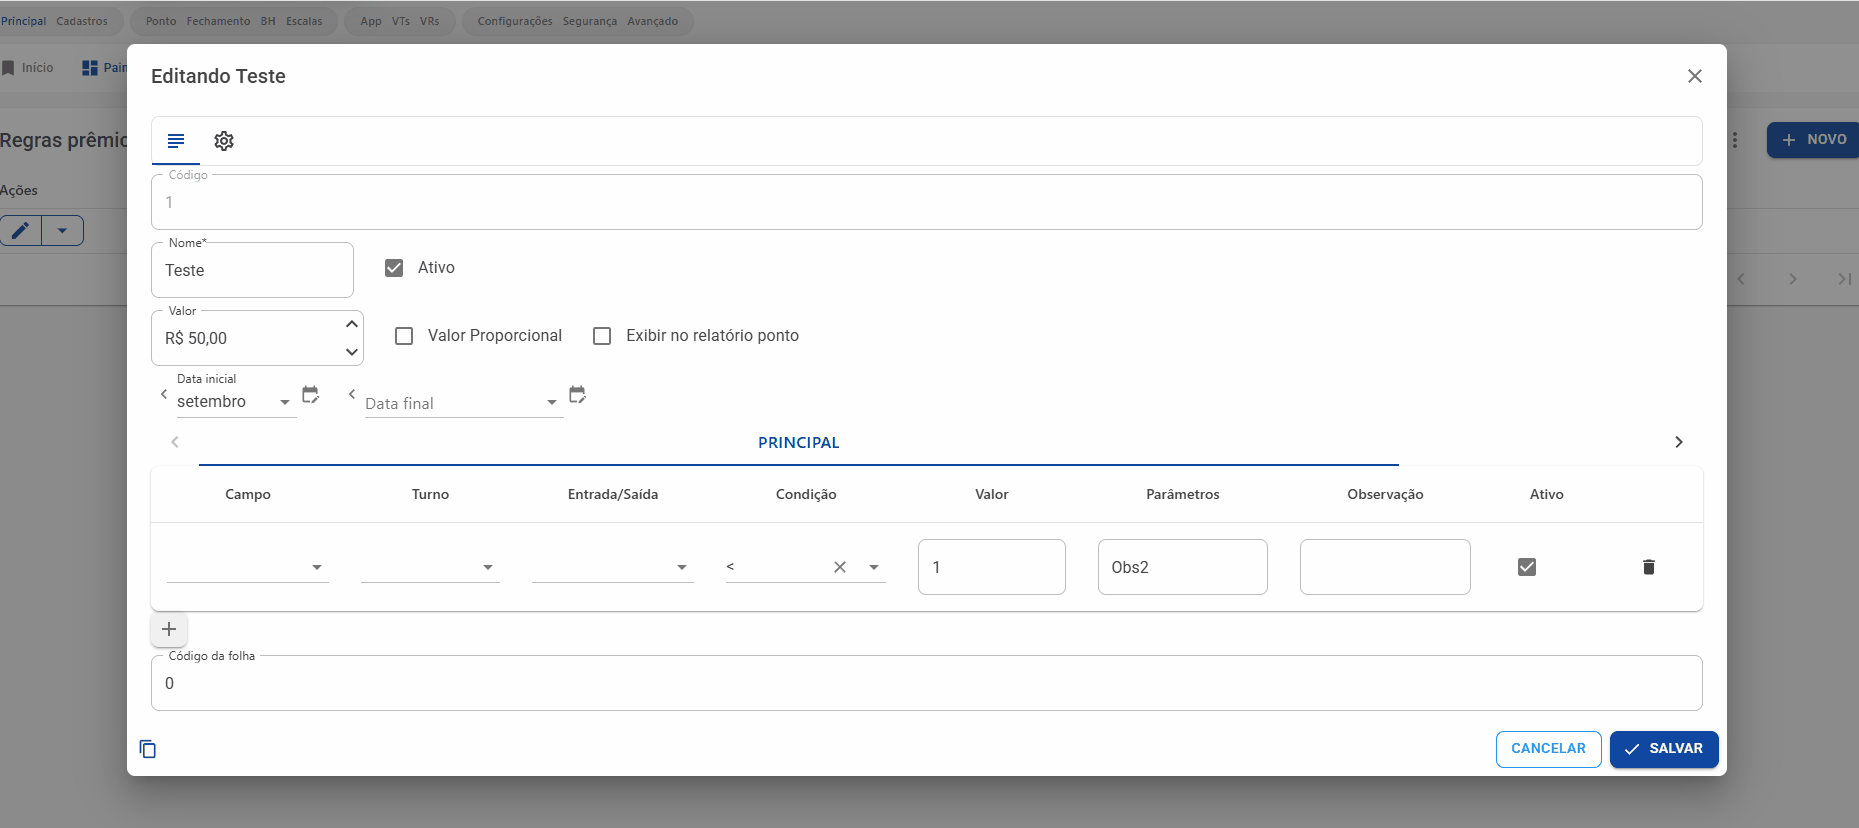
Task: Add a new rule row with plus icon
Action: [x=169, y=629]
